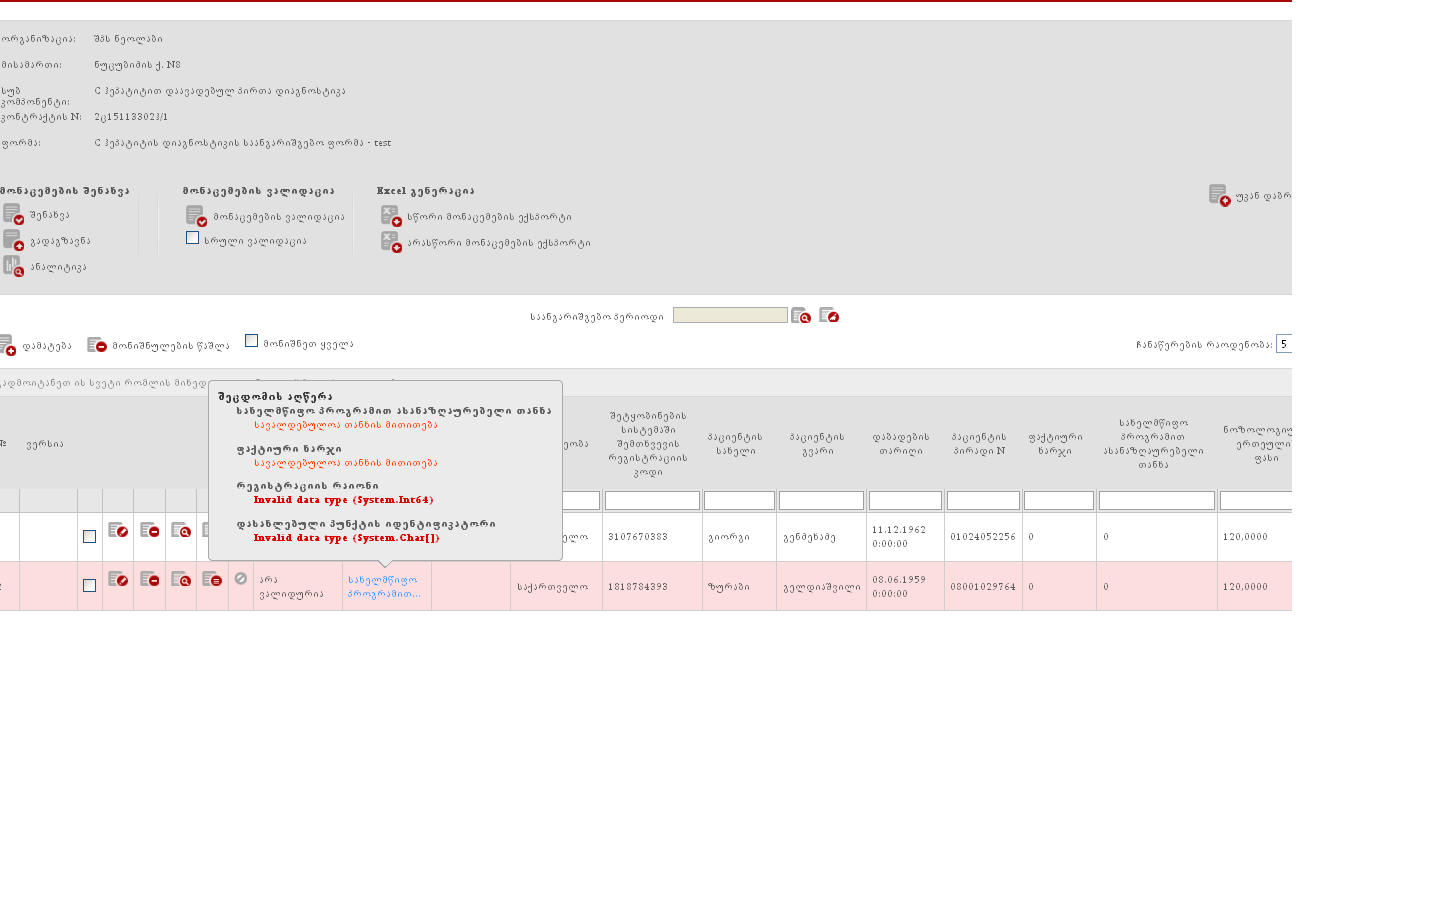
Task: Click the შენახვა (Save) icon
Action: coord(13,214)
